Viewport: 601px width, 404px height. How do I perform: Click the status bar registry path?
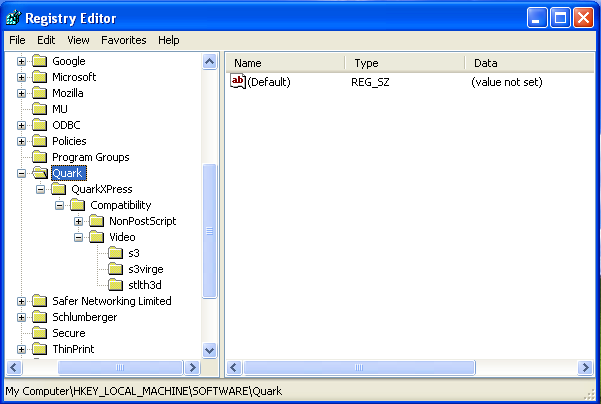pyautogui.click(x=144, y=391)
